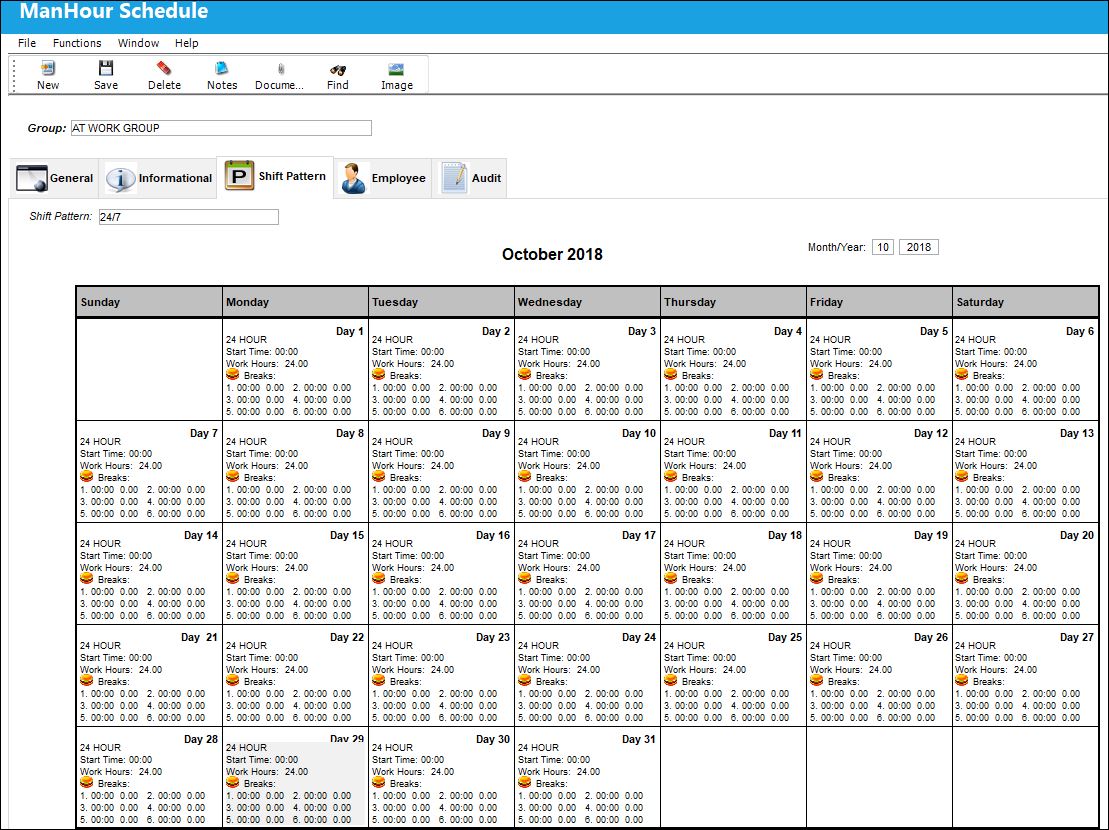The width and height of the screenshot is (1109, 830).
Task: Click the Breaks burger icon on Day 10
Action: (524, 477)
